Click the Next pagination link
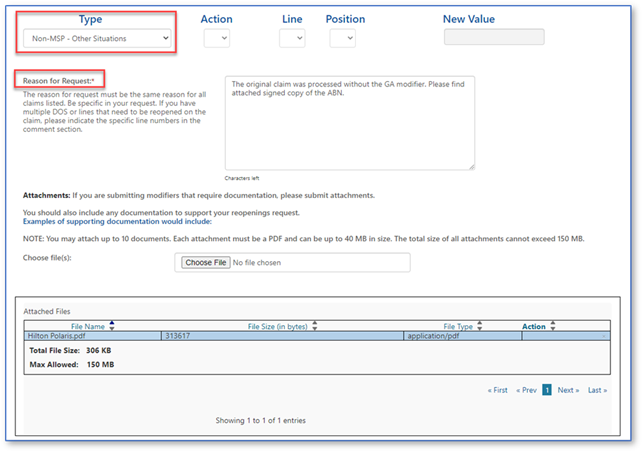 568,390
